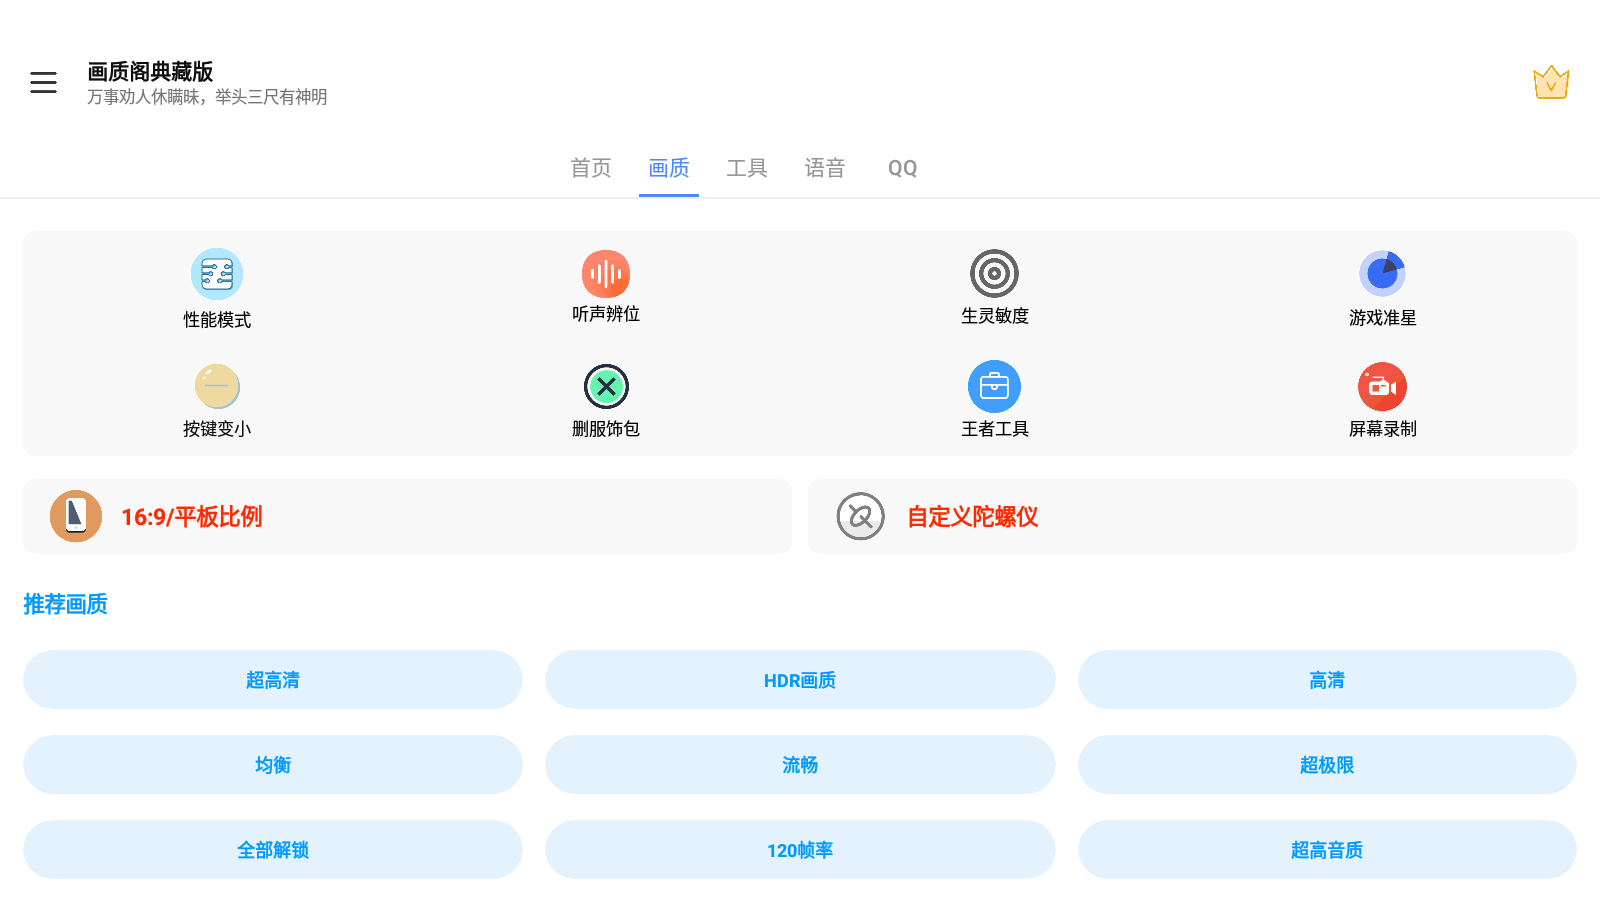Click the 王者工具 label
Screen dimensions: 1600x900
(x=994, y=429)
